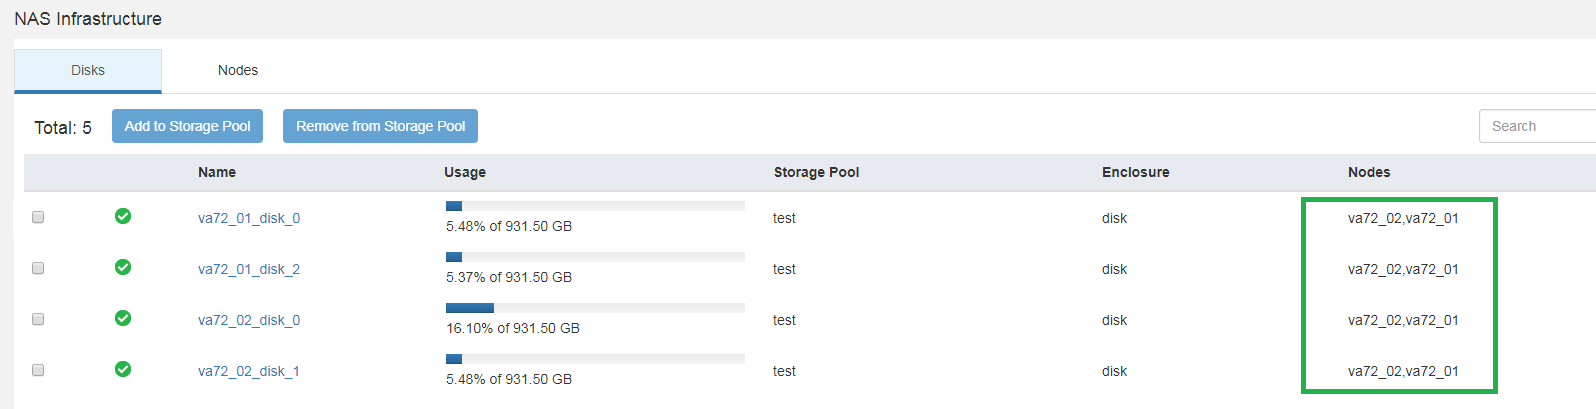Click green status icon for va72_02_disk_0
1596x409 pixels.
[x=123, y=318]
